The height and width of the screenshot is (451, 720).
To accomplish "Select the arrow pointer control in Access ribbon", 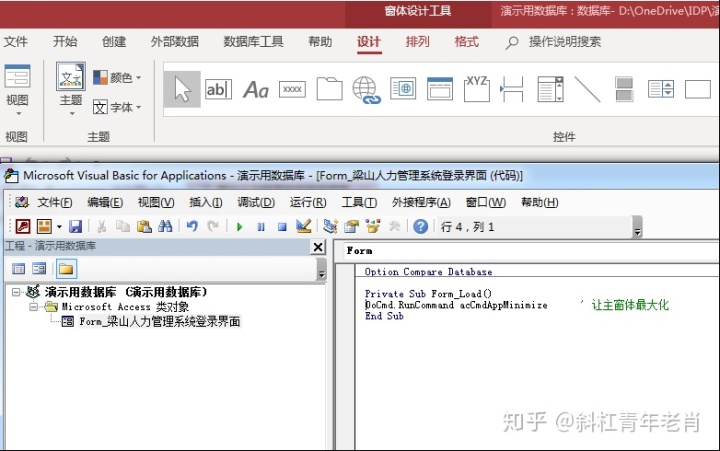I will click(x=182, y=89).
